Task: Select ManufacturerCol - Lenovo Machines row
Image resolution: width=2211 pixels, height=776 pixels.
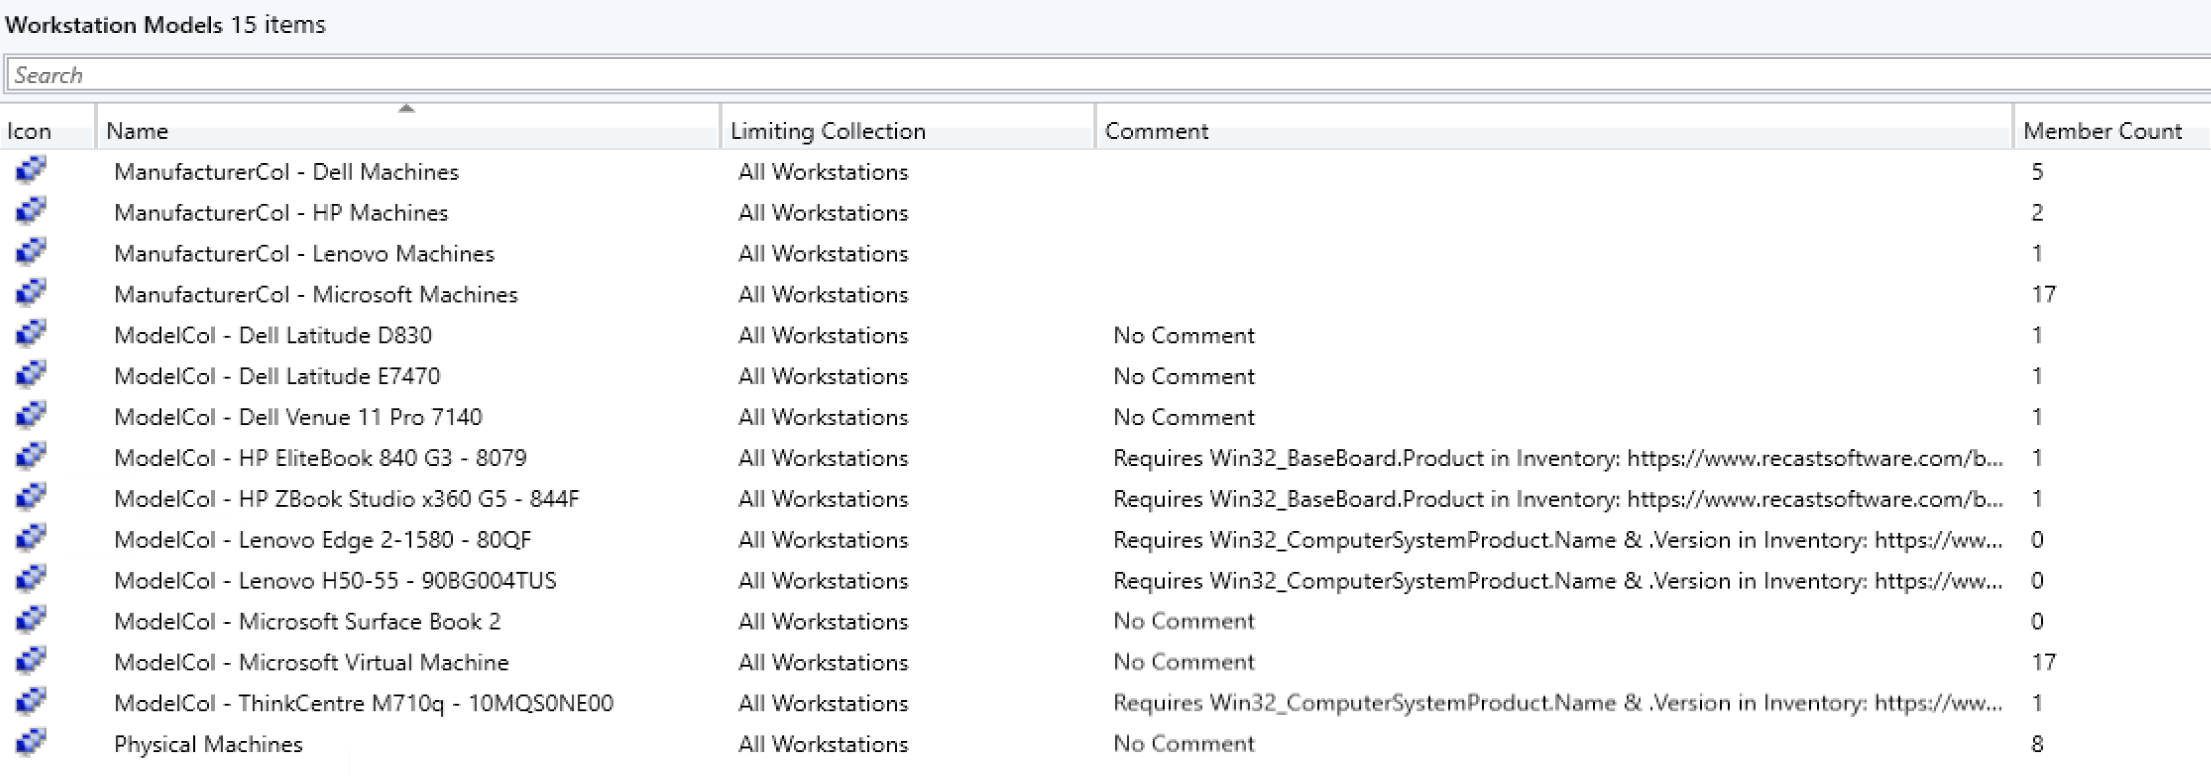Action: pos(304,254)
